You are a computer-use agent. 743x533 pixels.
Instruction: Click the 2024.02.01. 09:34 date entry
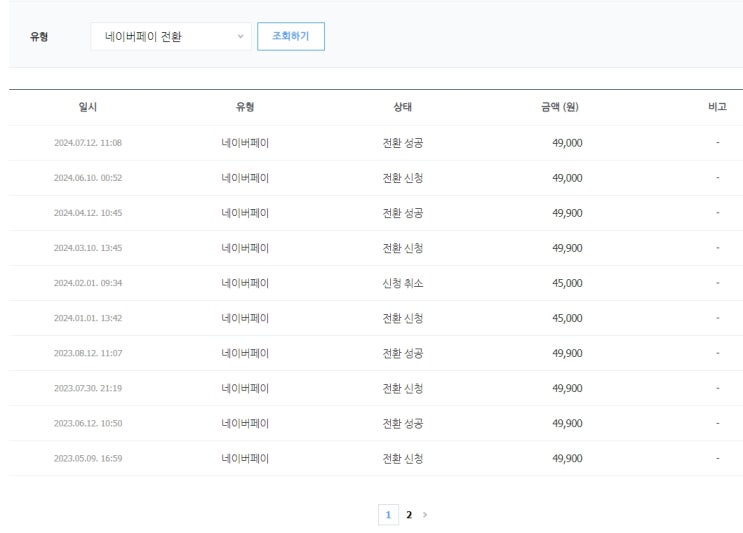pyautogui.click(x=88, y=283)
